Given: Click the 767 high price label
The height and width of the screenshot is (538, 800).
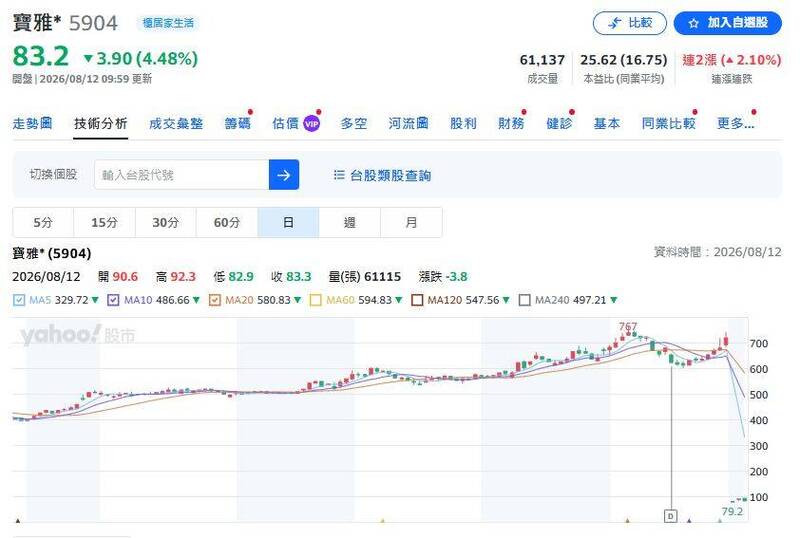Looking at the screenshot, I should pyautogui.click(x=628, y=326).
